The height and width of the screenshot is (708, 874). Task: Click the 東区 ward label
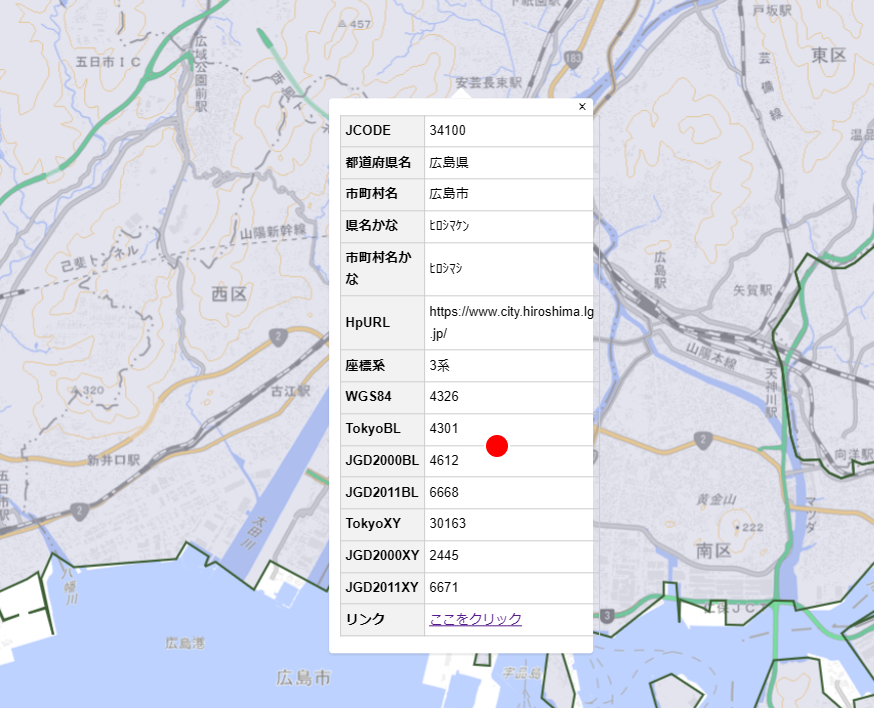tap(829, 53)
